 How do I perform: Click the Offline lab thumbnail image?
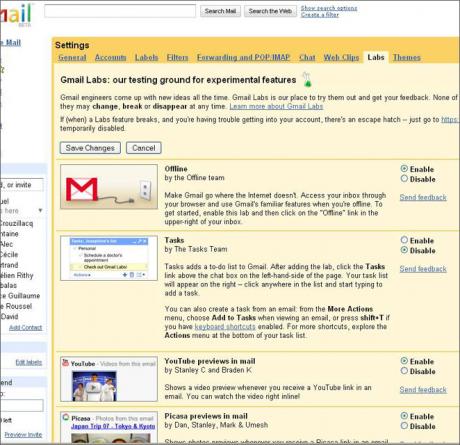[x=109, y=187]
